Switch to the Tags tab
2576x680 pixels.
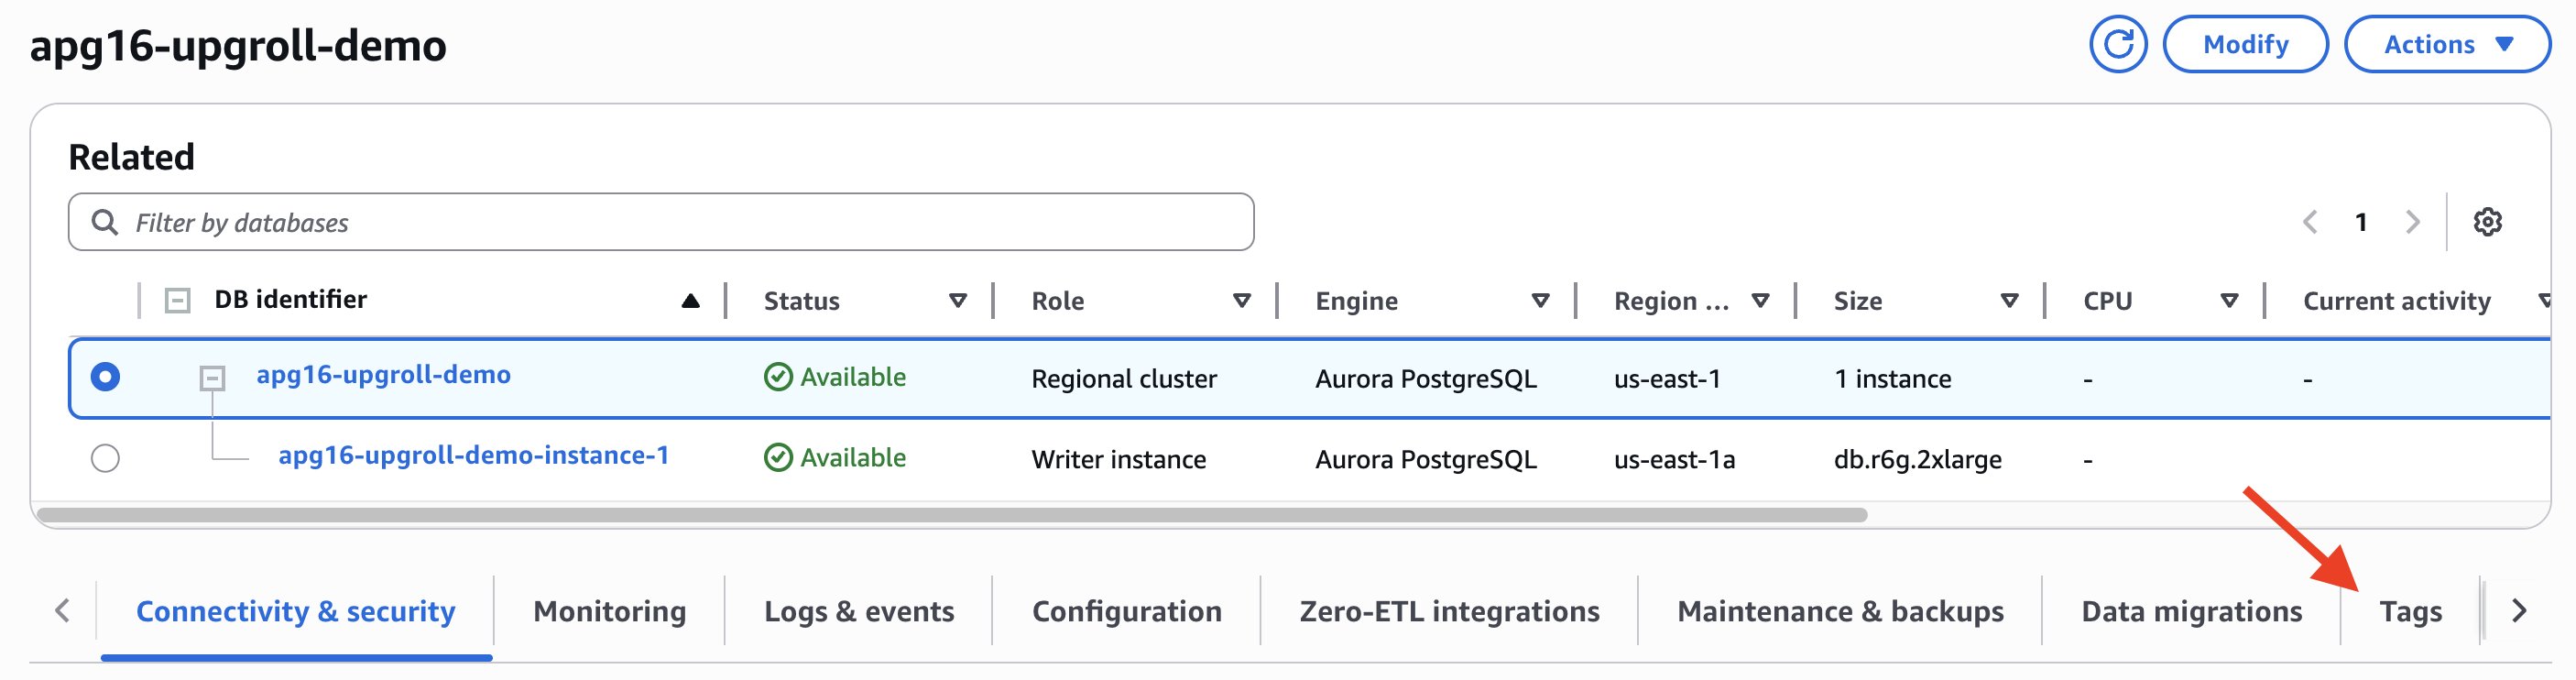(x=2409, y=611)
